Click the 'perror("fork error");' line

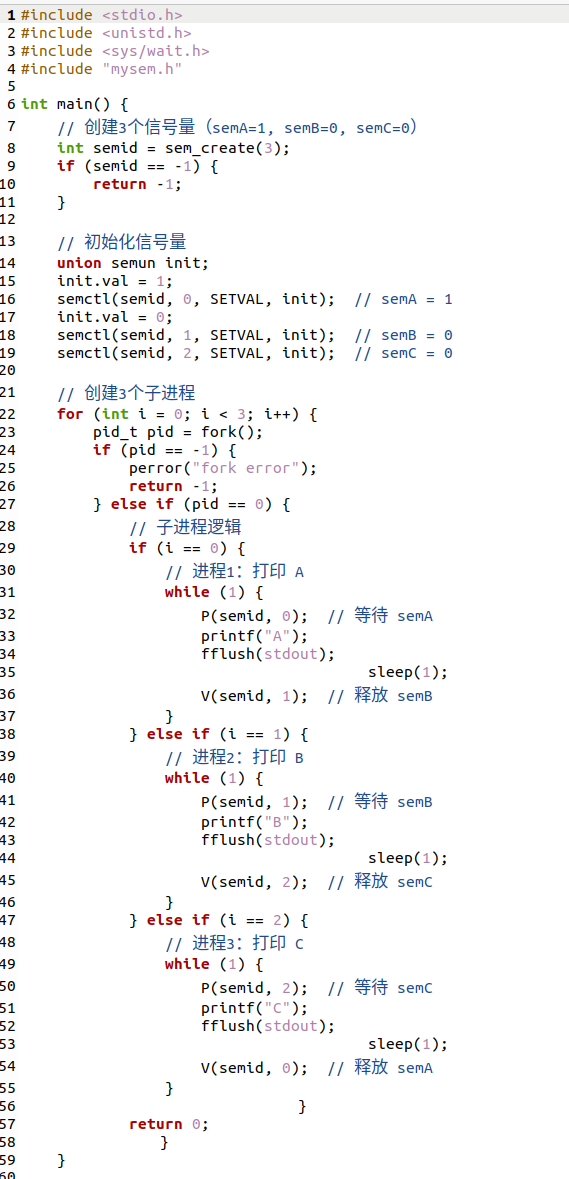tap(223, 468)
